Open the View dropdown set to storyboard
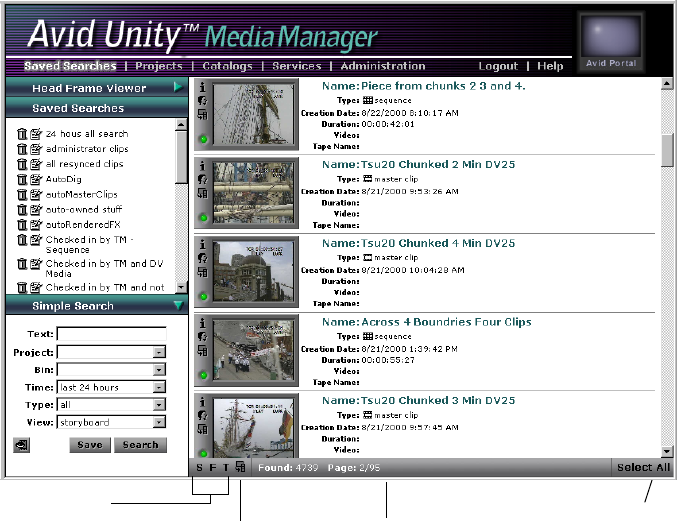Image resolution: width=677 pixels, height=521 pixels. pos(159,422)
